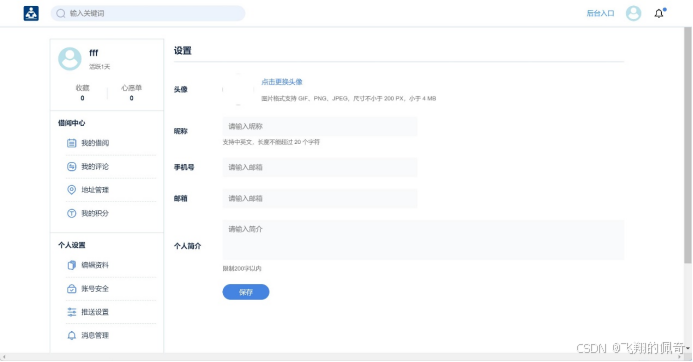Click the 借阅中心 section heading
The width and height of the screenshot is (693, 362).
[x=72, y=123]
